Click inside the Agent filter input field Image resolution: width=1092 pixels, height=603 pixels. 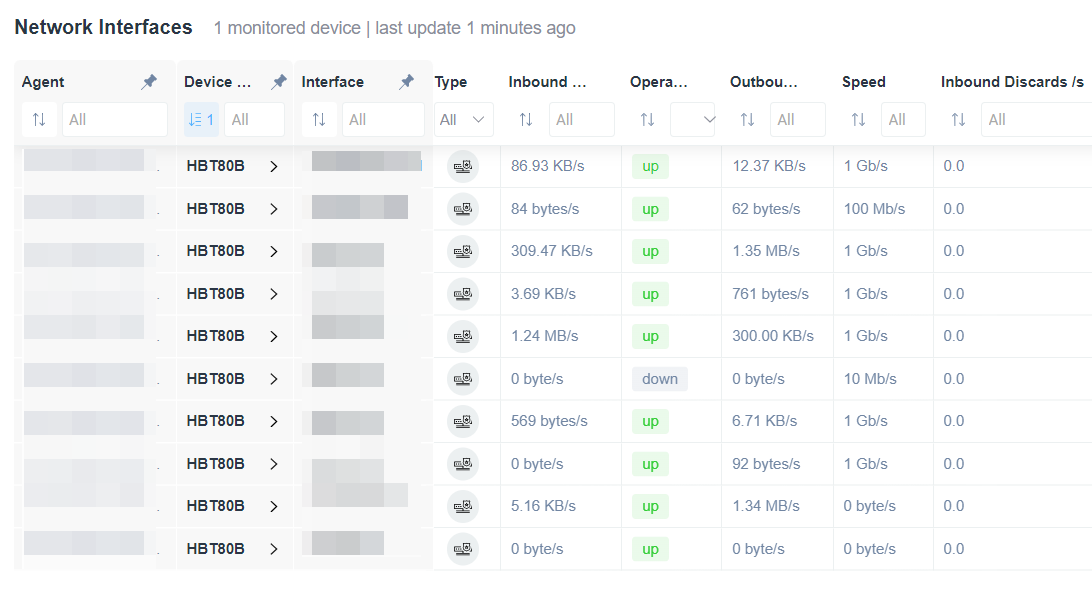114,119
